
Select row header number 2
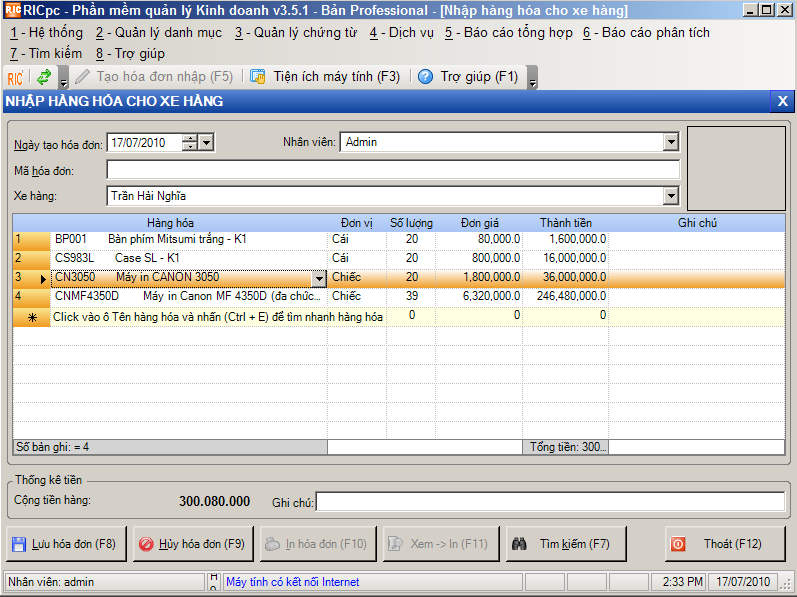coord(32,259)
